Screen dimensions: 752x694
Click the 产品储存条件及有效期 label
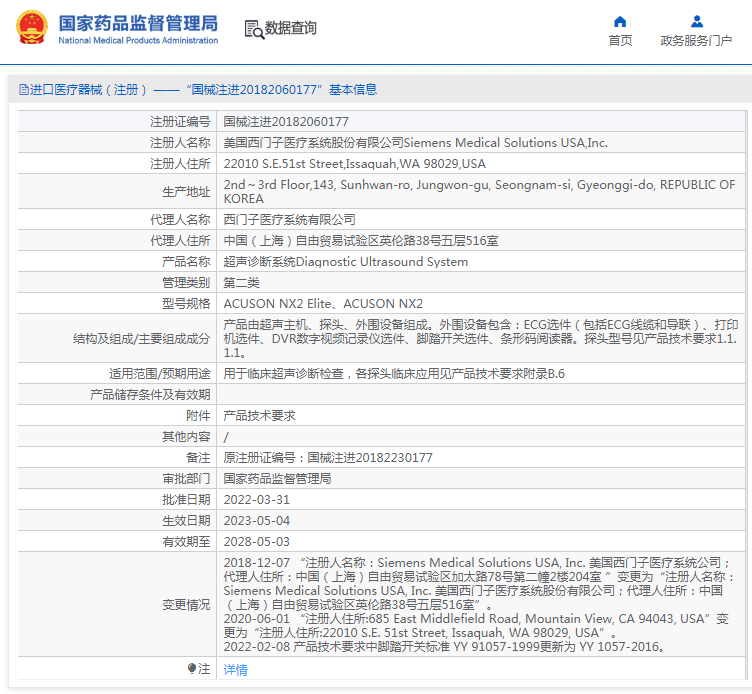[x=150, y=395]
